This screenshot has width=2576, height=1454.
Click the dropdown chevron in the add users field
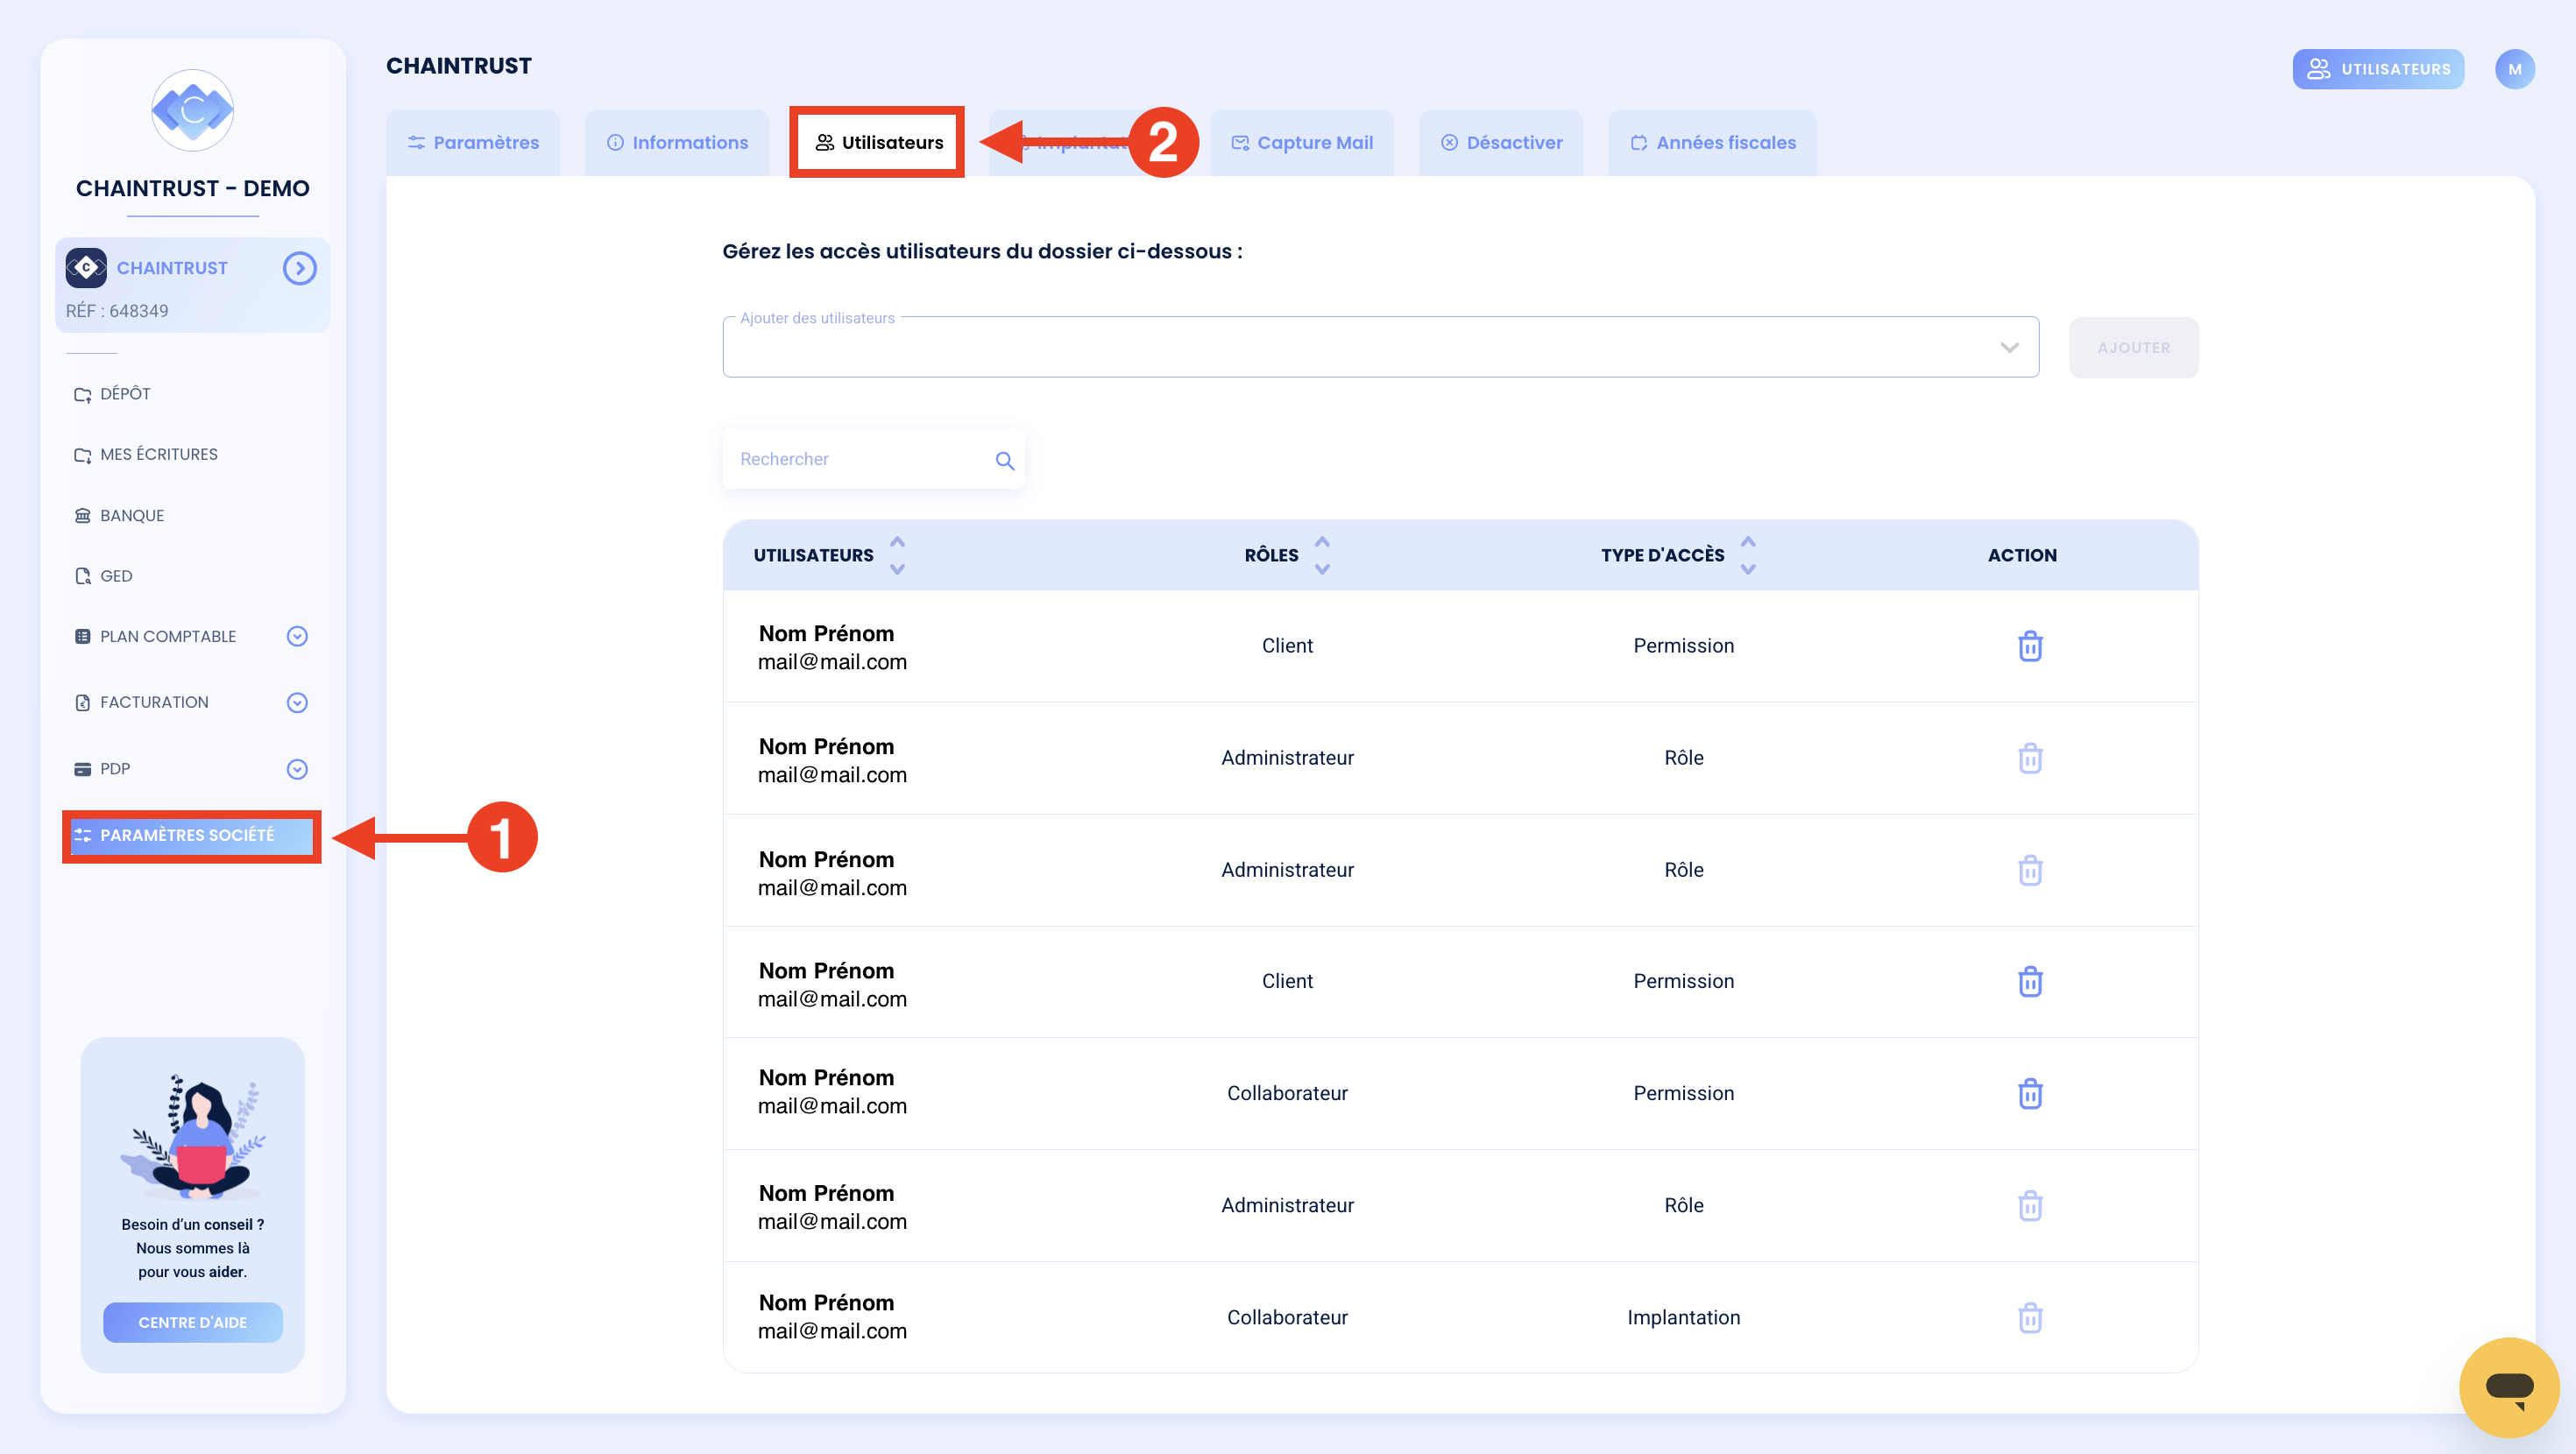2009,348
